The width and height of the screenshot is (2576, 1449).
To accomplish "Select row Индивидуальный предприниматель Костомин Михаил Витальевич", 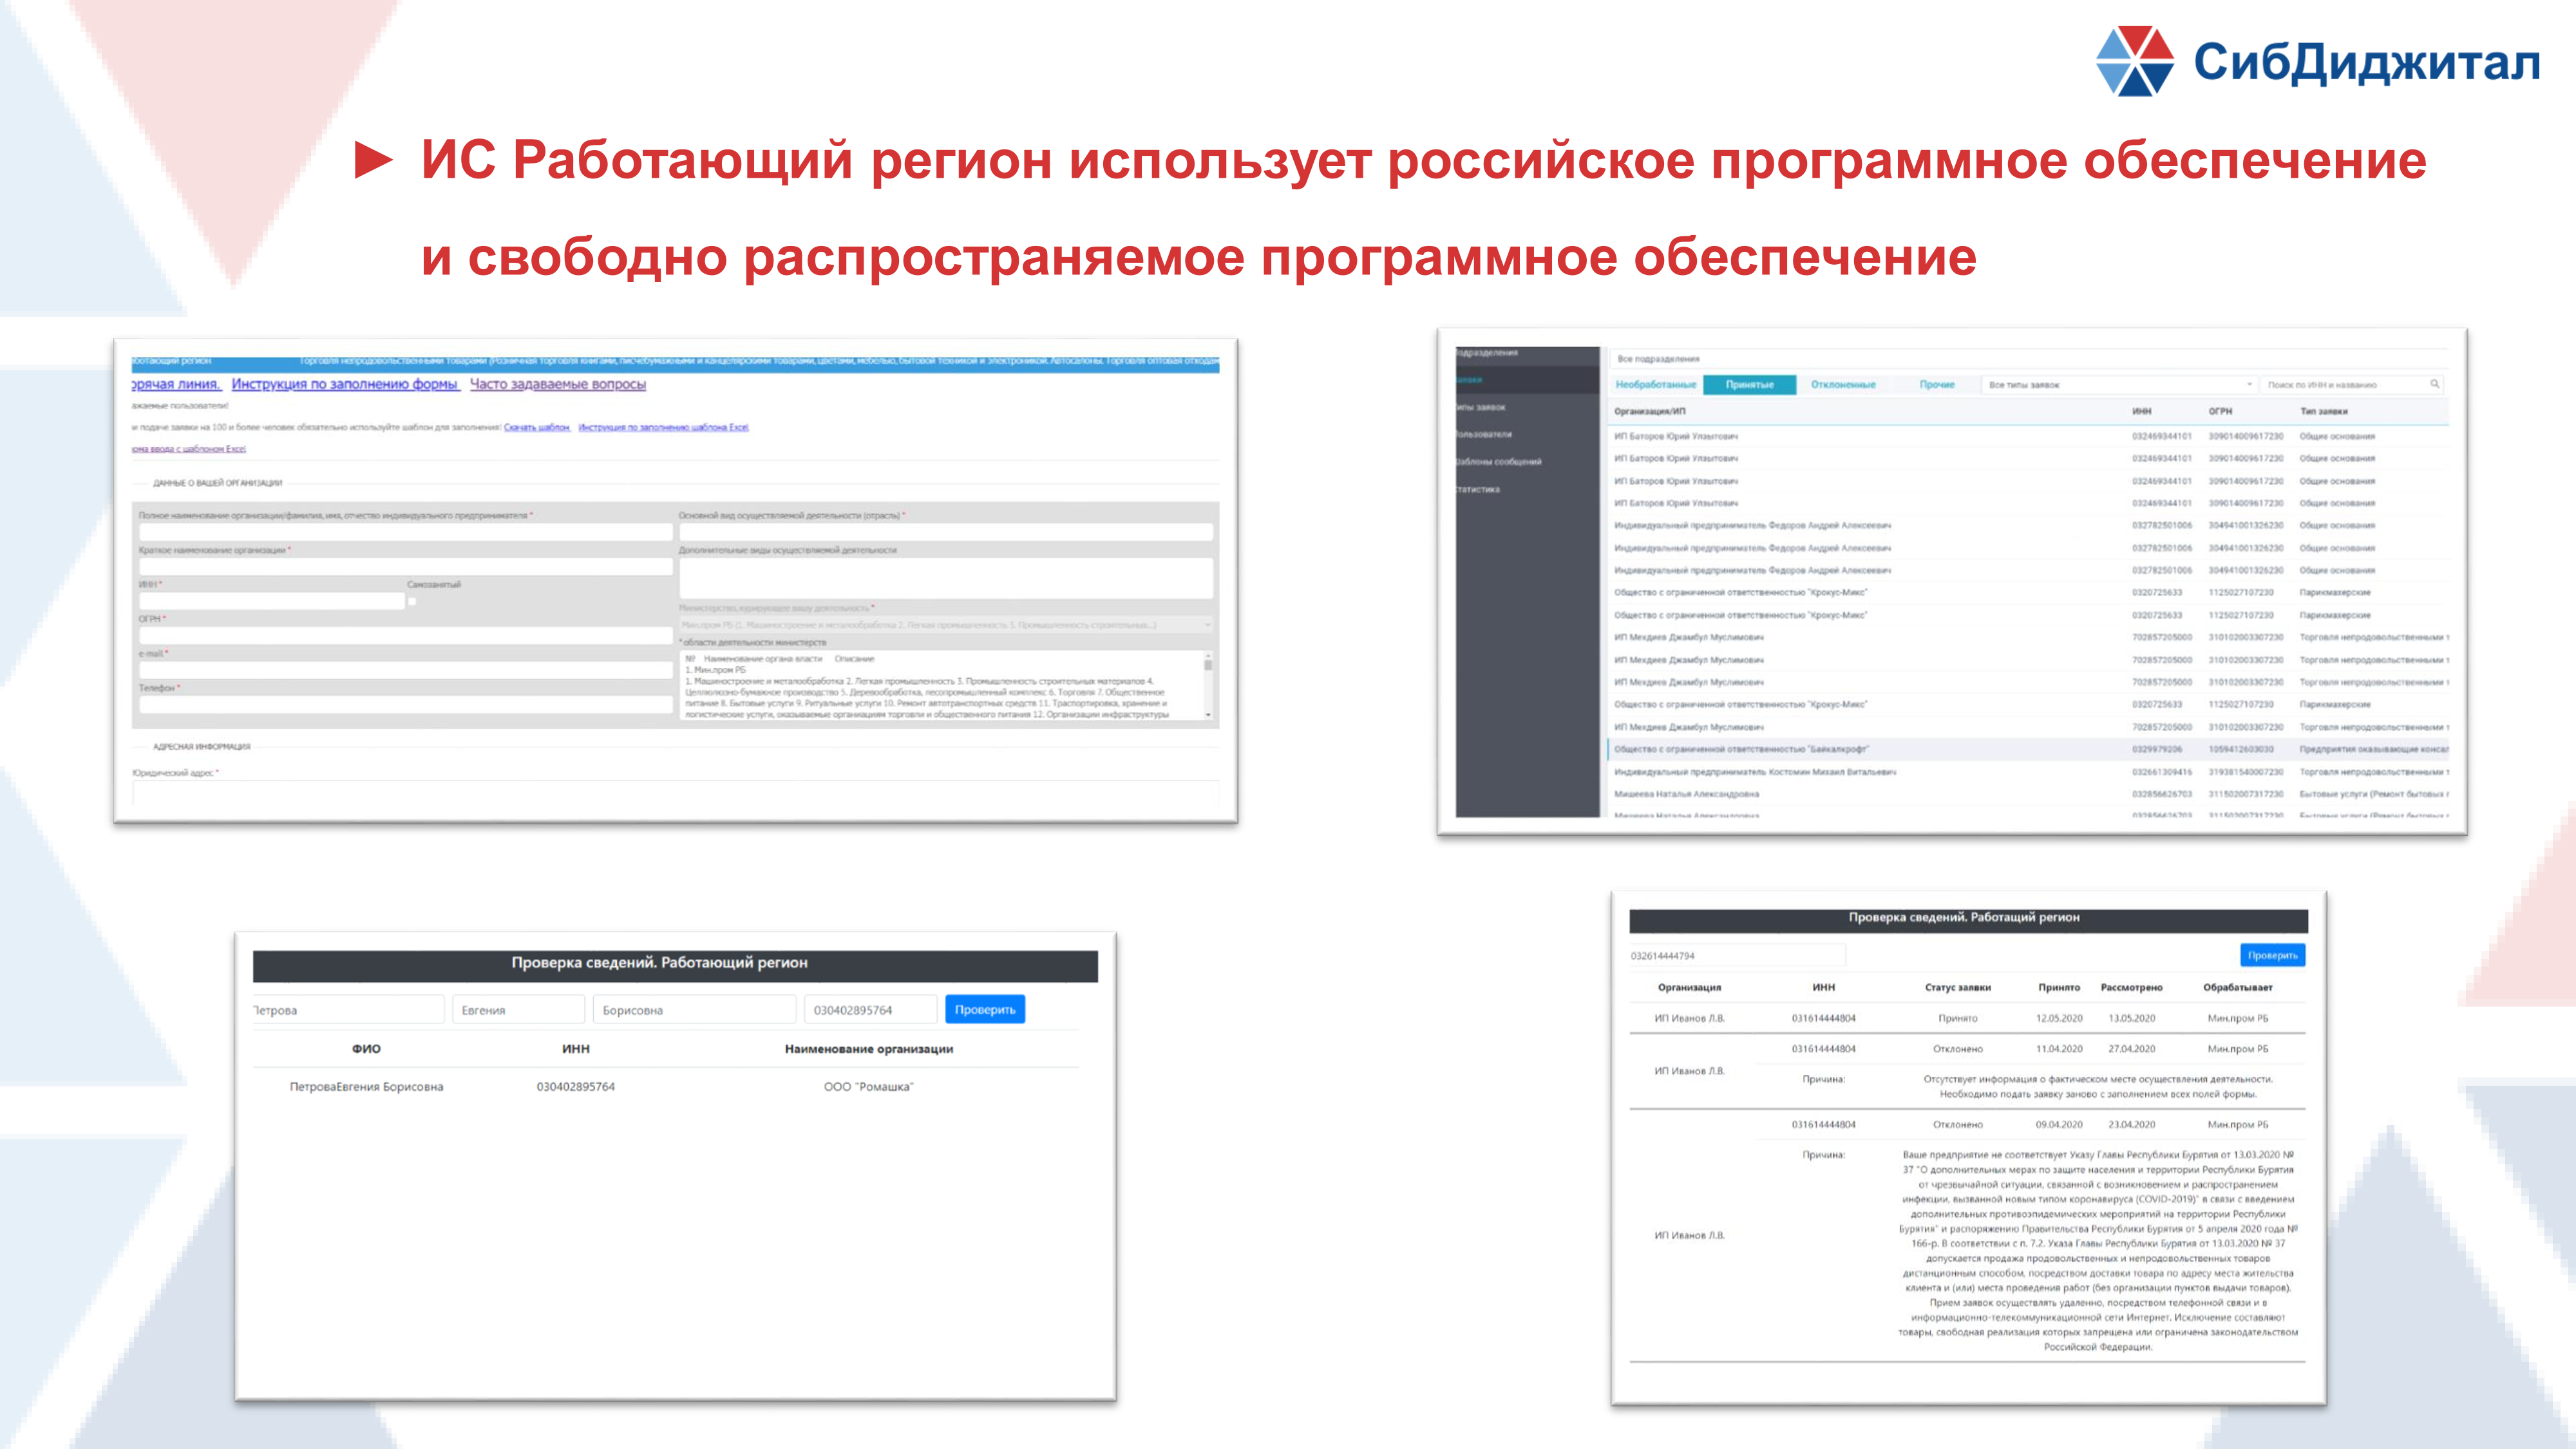I will click(2028, 772).
